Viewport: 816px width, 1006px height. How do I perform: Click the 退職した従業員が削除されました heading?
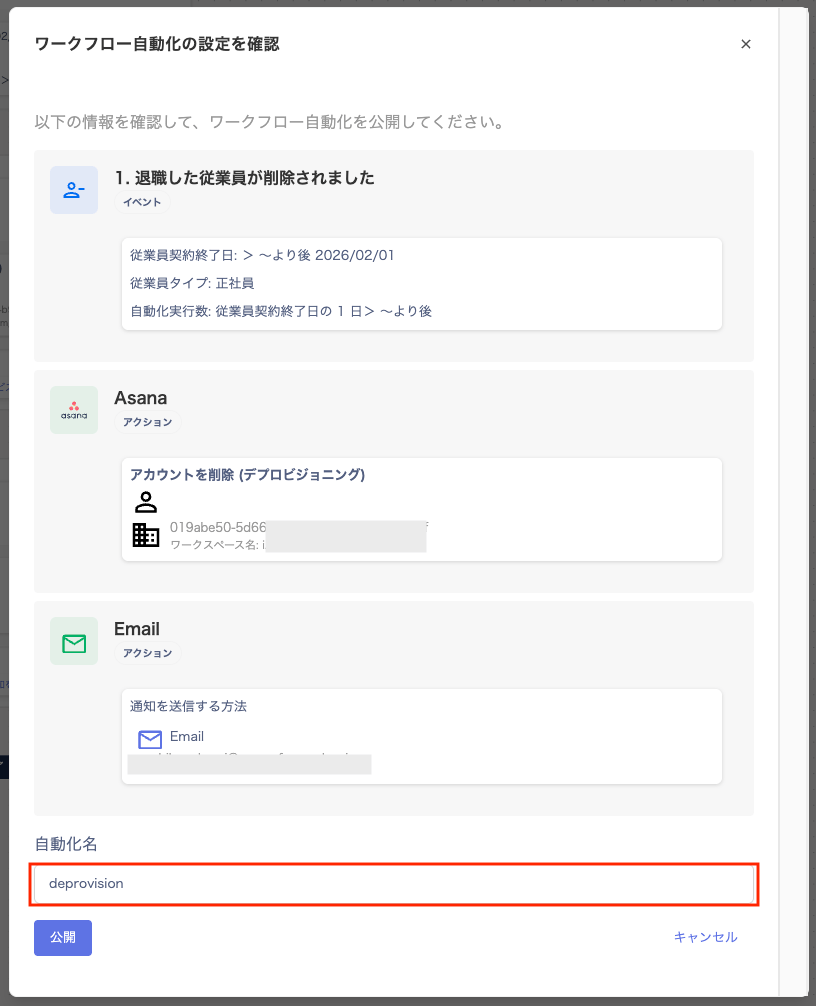(x=244, y=178)
